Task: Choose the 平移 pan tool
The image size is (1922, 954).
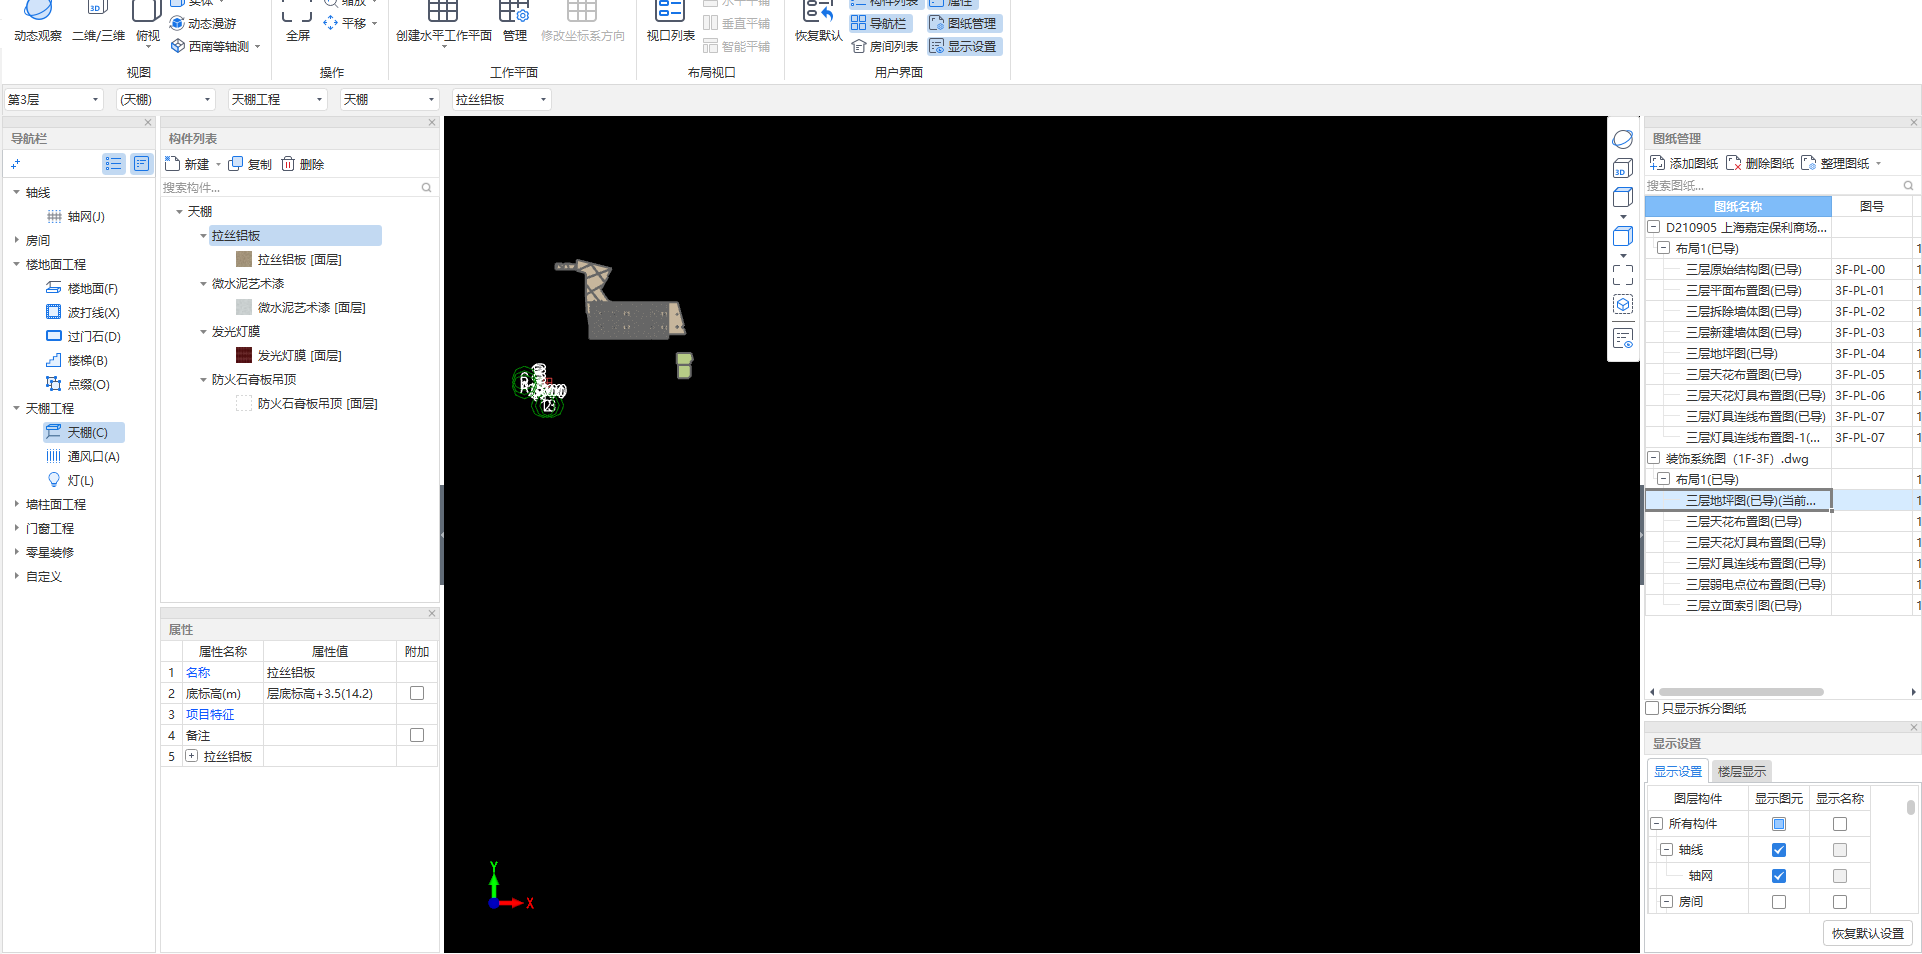Action: point(350,23)
